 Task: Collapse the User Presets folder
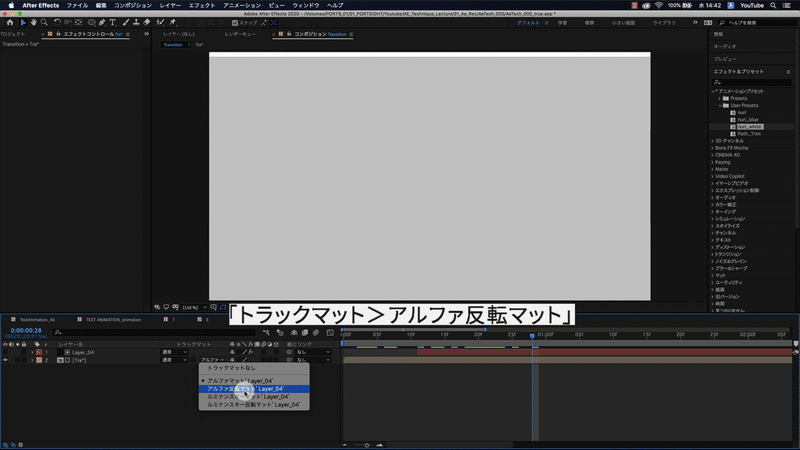pos(720,106)
